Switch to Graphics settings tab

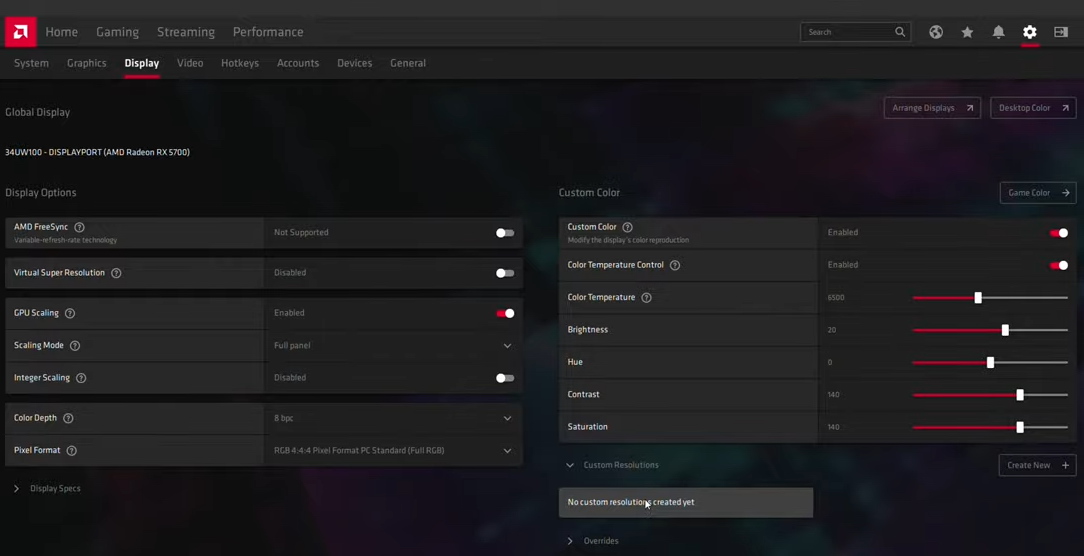(86, 63)
